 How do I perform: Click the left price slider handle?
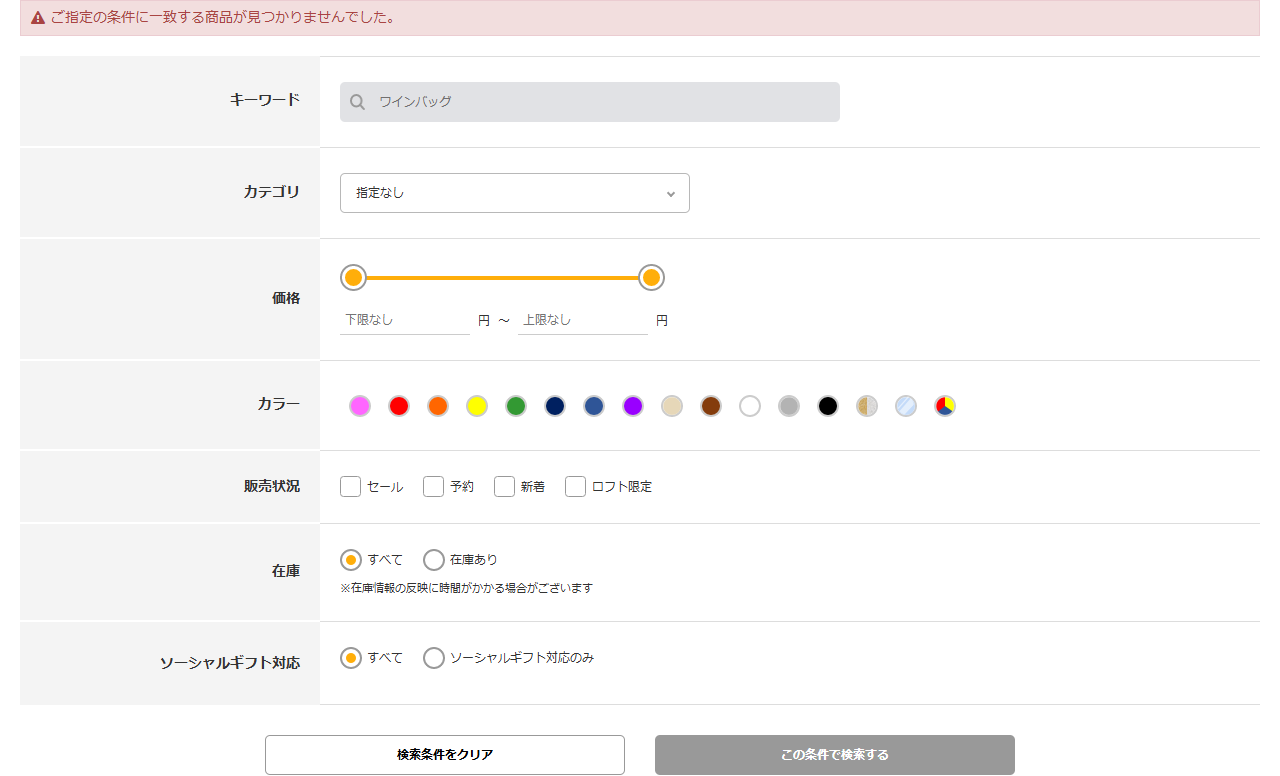tap(353, 277)
